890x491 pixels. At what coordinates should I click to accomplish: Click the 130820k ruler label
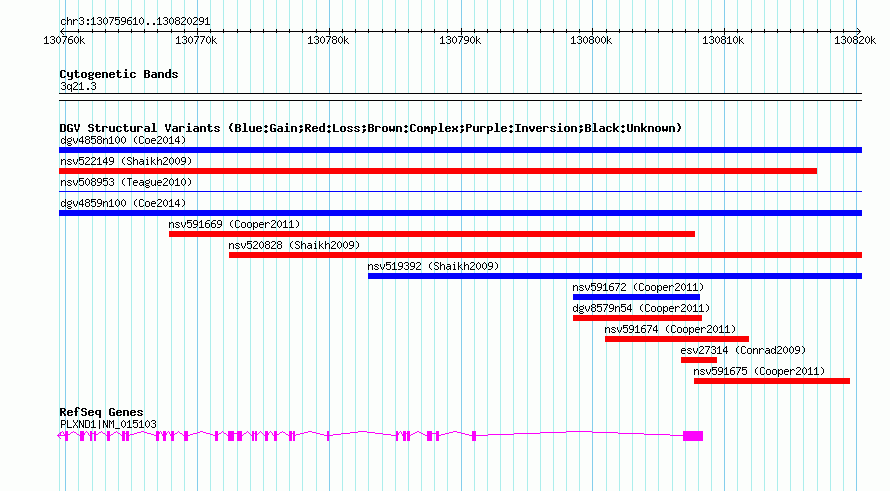[x=855, y=40]
